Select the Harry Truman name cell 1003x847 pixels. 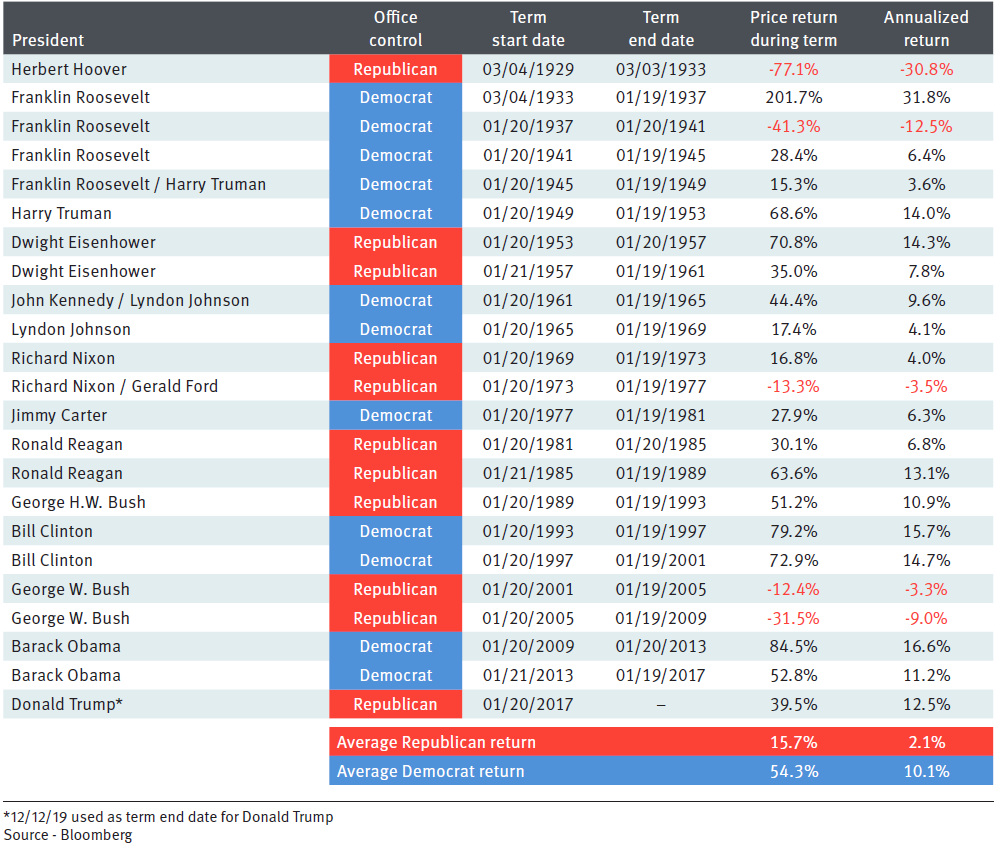point(61,213)
